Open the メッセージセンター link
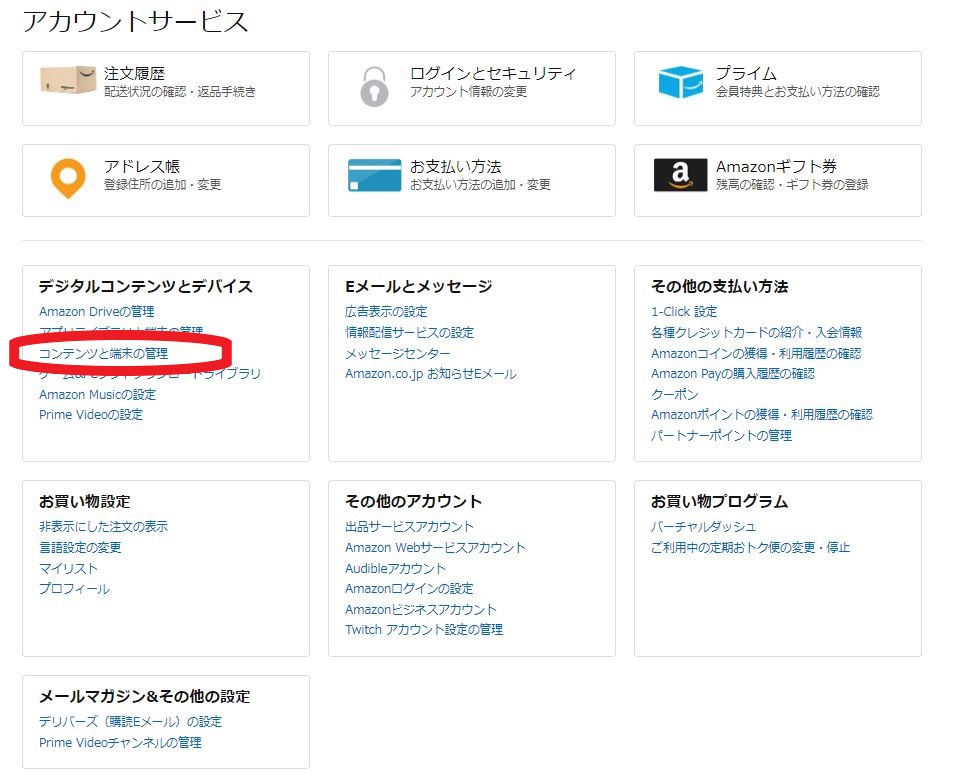This screenshot has width=977, height=783. click(398, 353)
